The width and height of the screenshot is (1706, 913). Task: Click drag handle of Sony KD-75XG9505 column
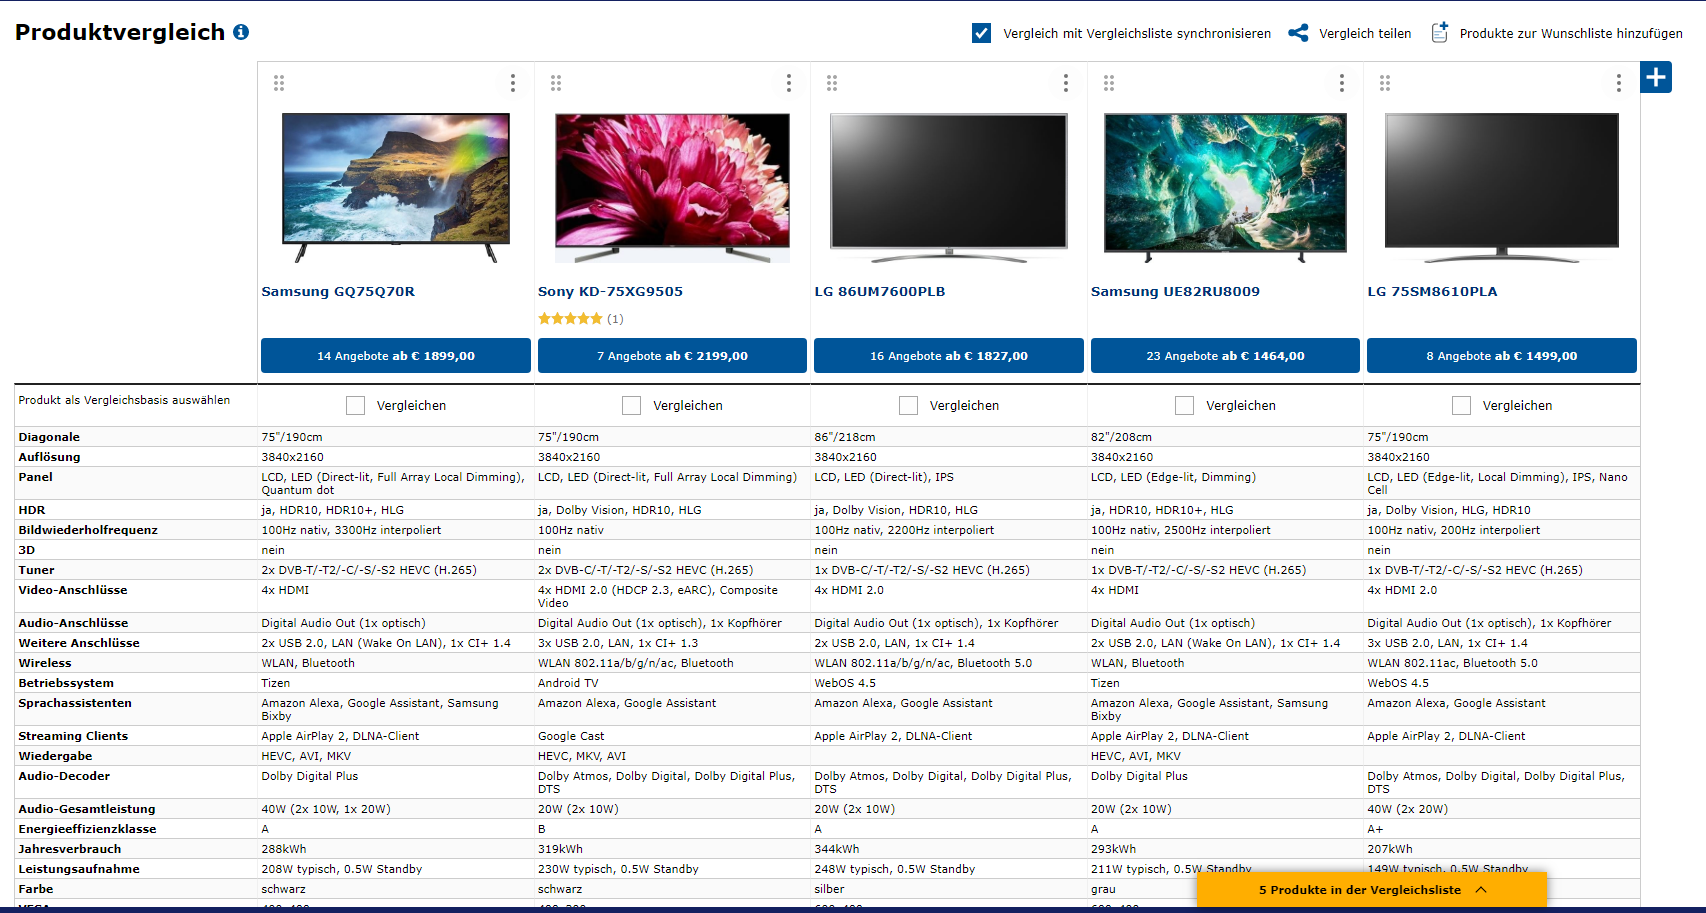point(556,83)
